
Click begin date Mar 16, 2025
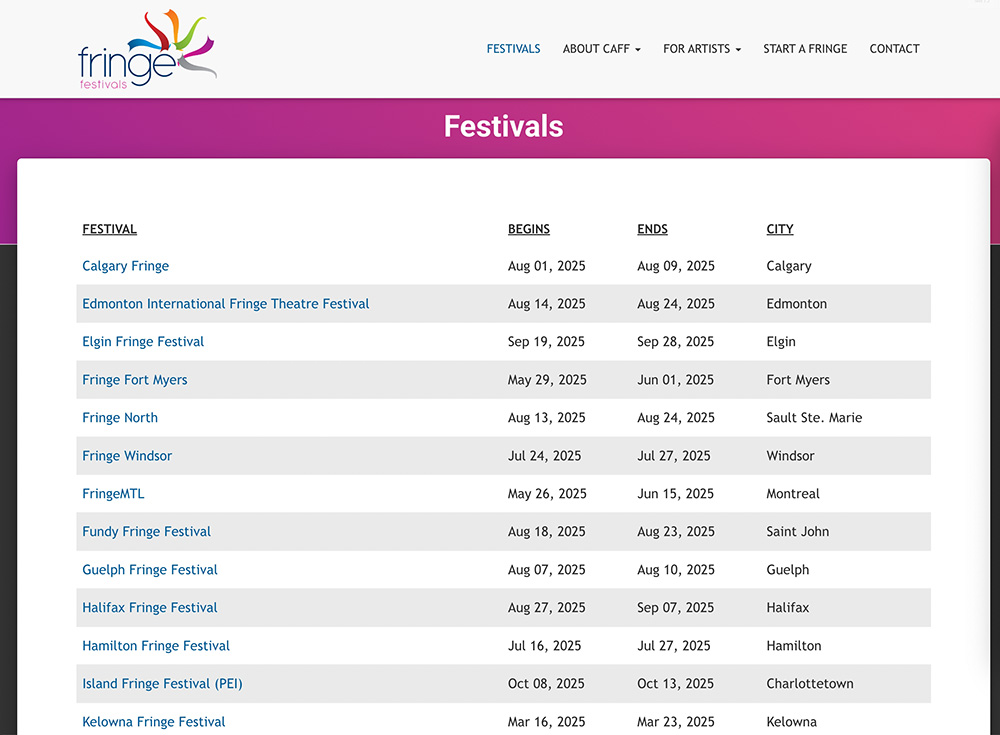pyautogui.click(x=547, y=722)
